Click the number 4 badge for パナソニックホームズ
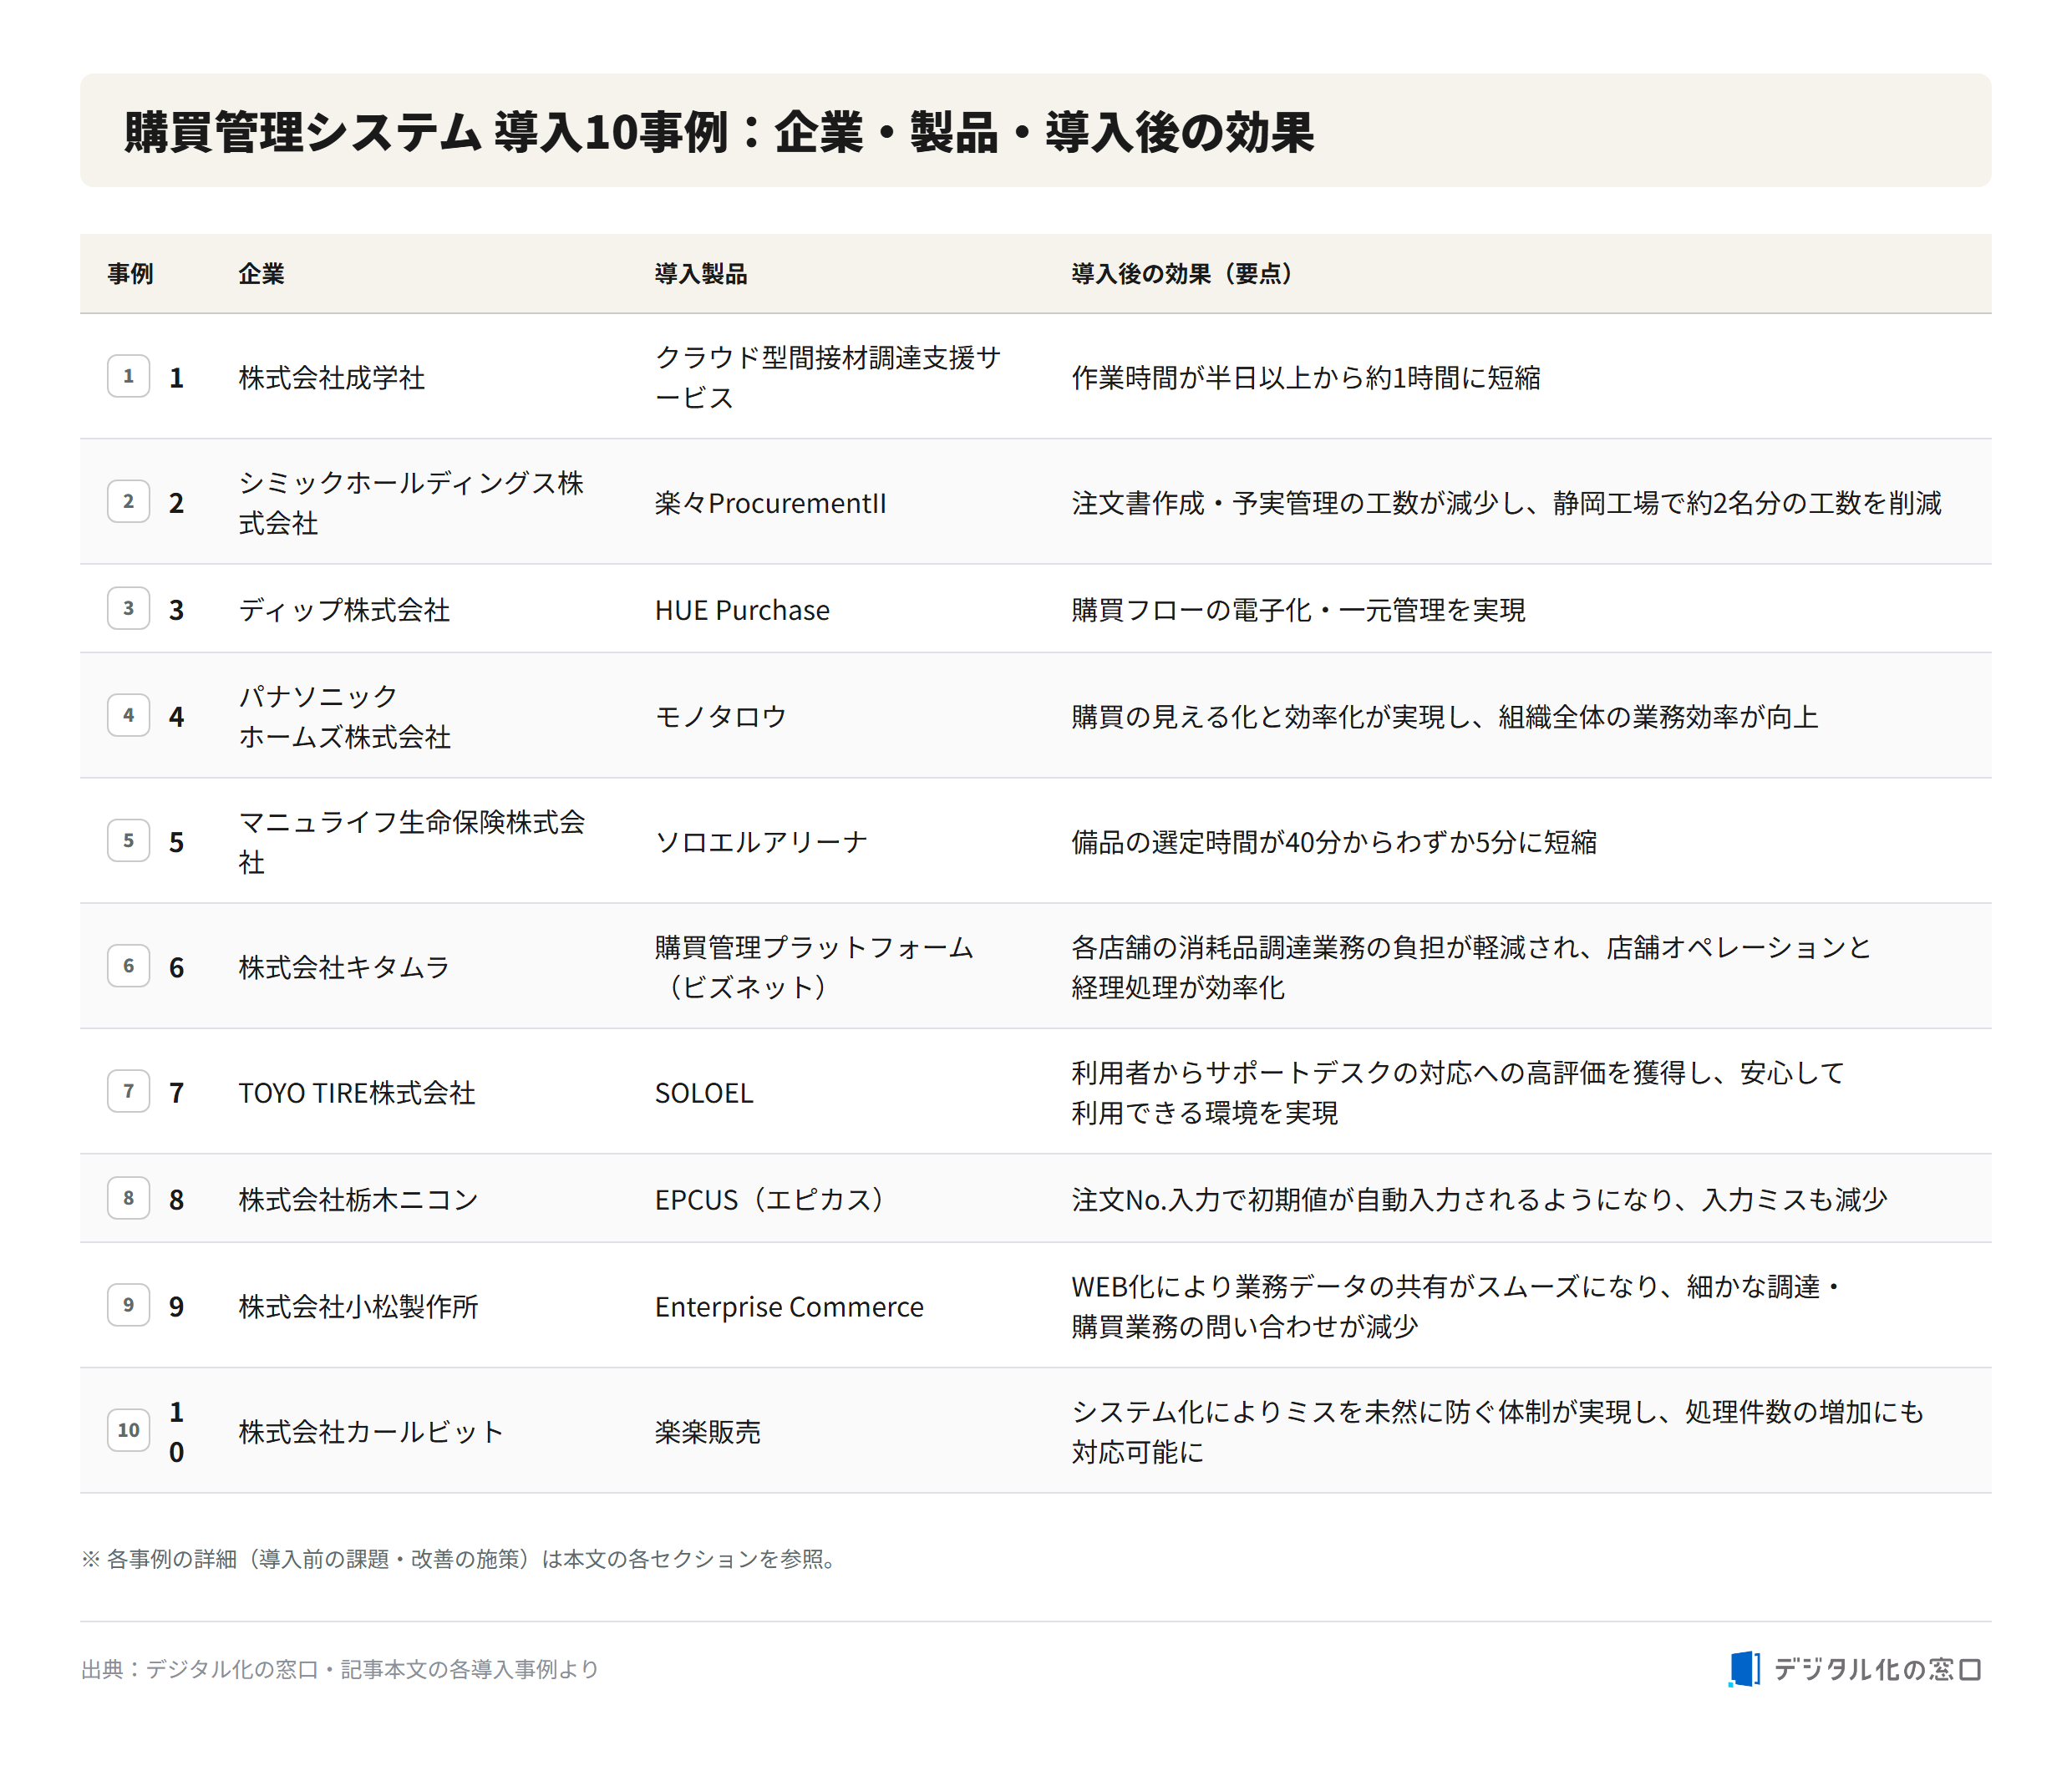This screenshot has width=2072, height=1766. tap(128, 715)
